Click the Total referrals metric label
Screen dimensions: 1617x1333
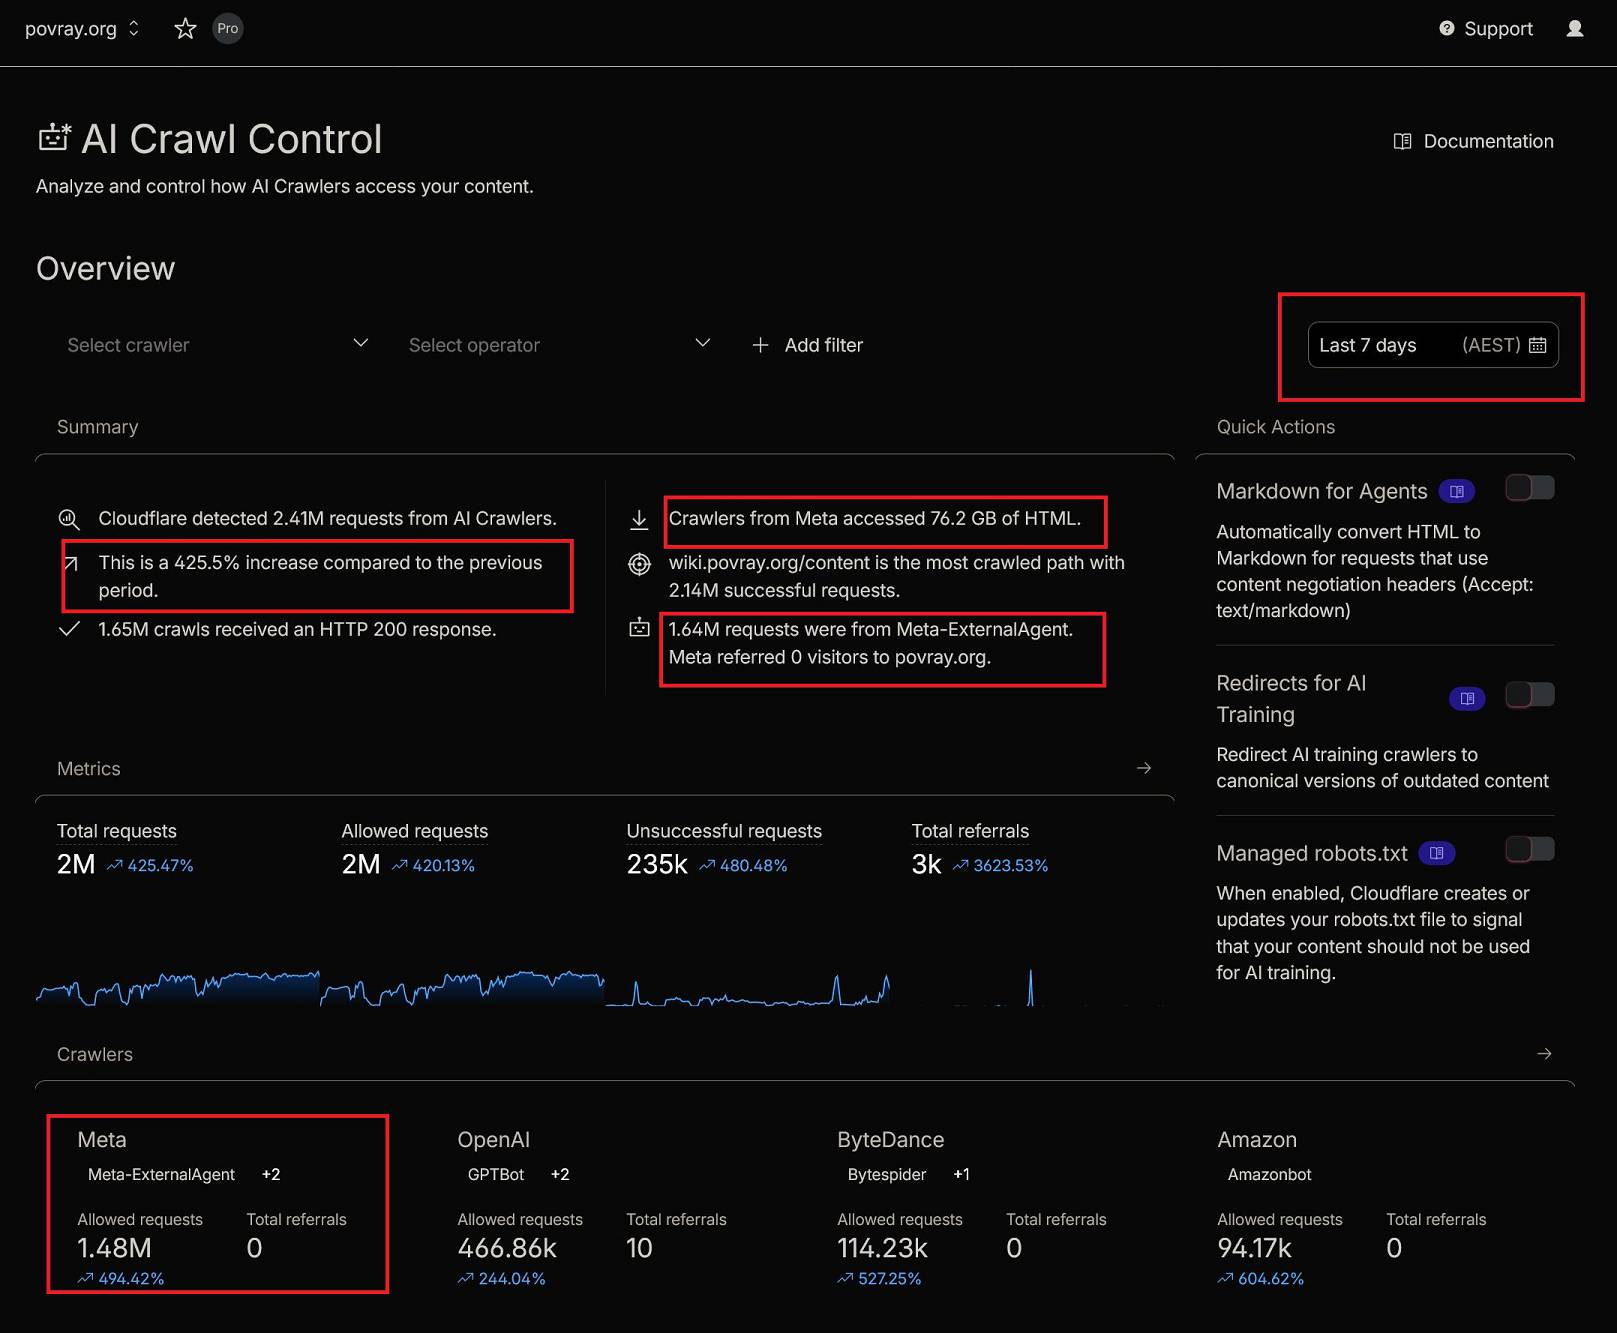pyautogui.click(x=970, y=831)
